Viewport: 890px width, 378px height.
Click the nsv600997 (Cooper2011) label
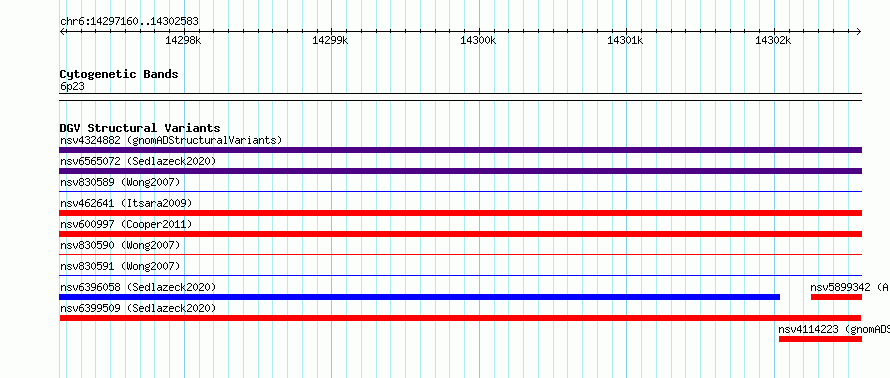click(126, 224)
